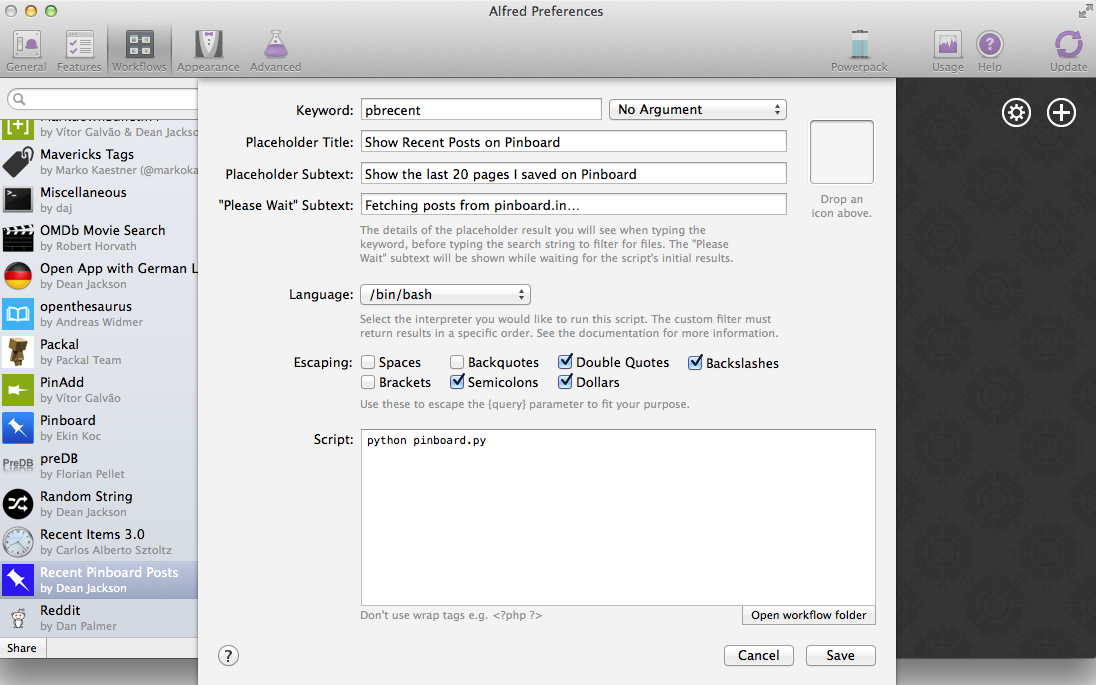Image resolution: width=1096 pixels, height=685 pixels.
Task: Enable Brackets escaping checkbox
Action: click(x=368, y=382)
